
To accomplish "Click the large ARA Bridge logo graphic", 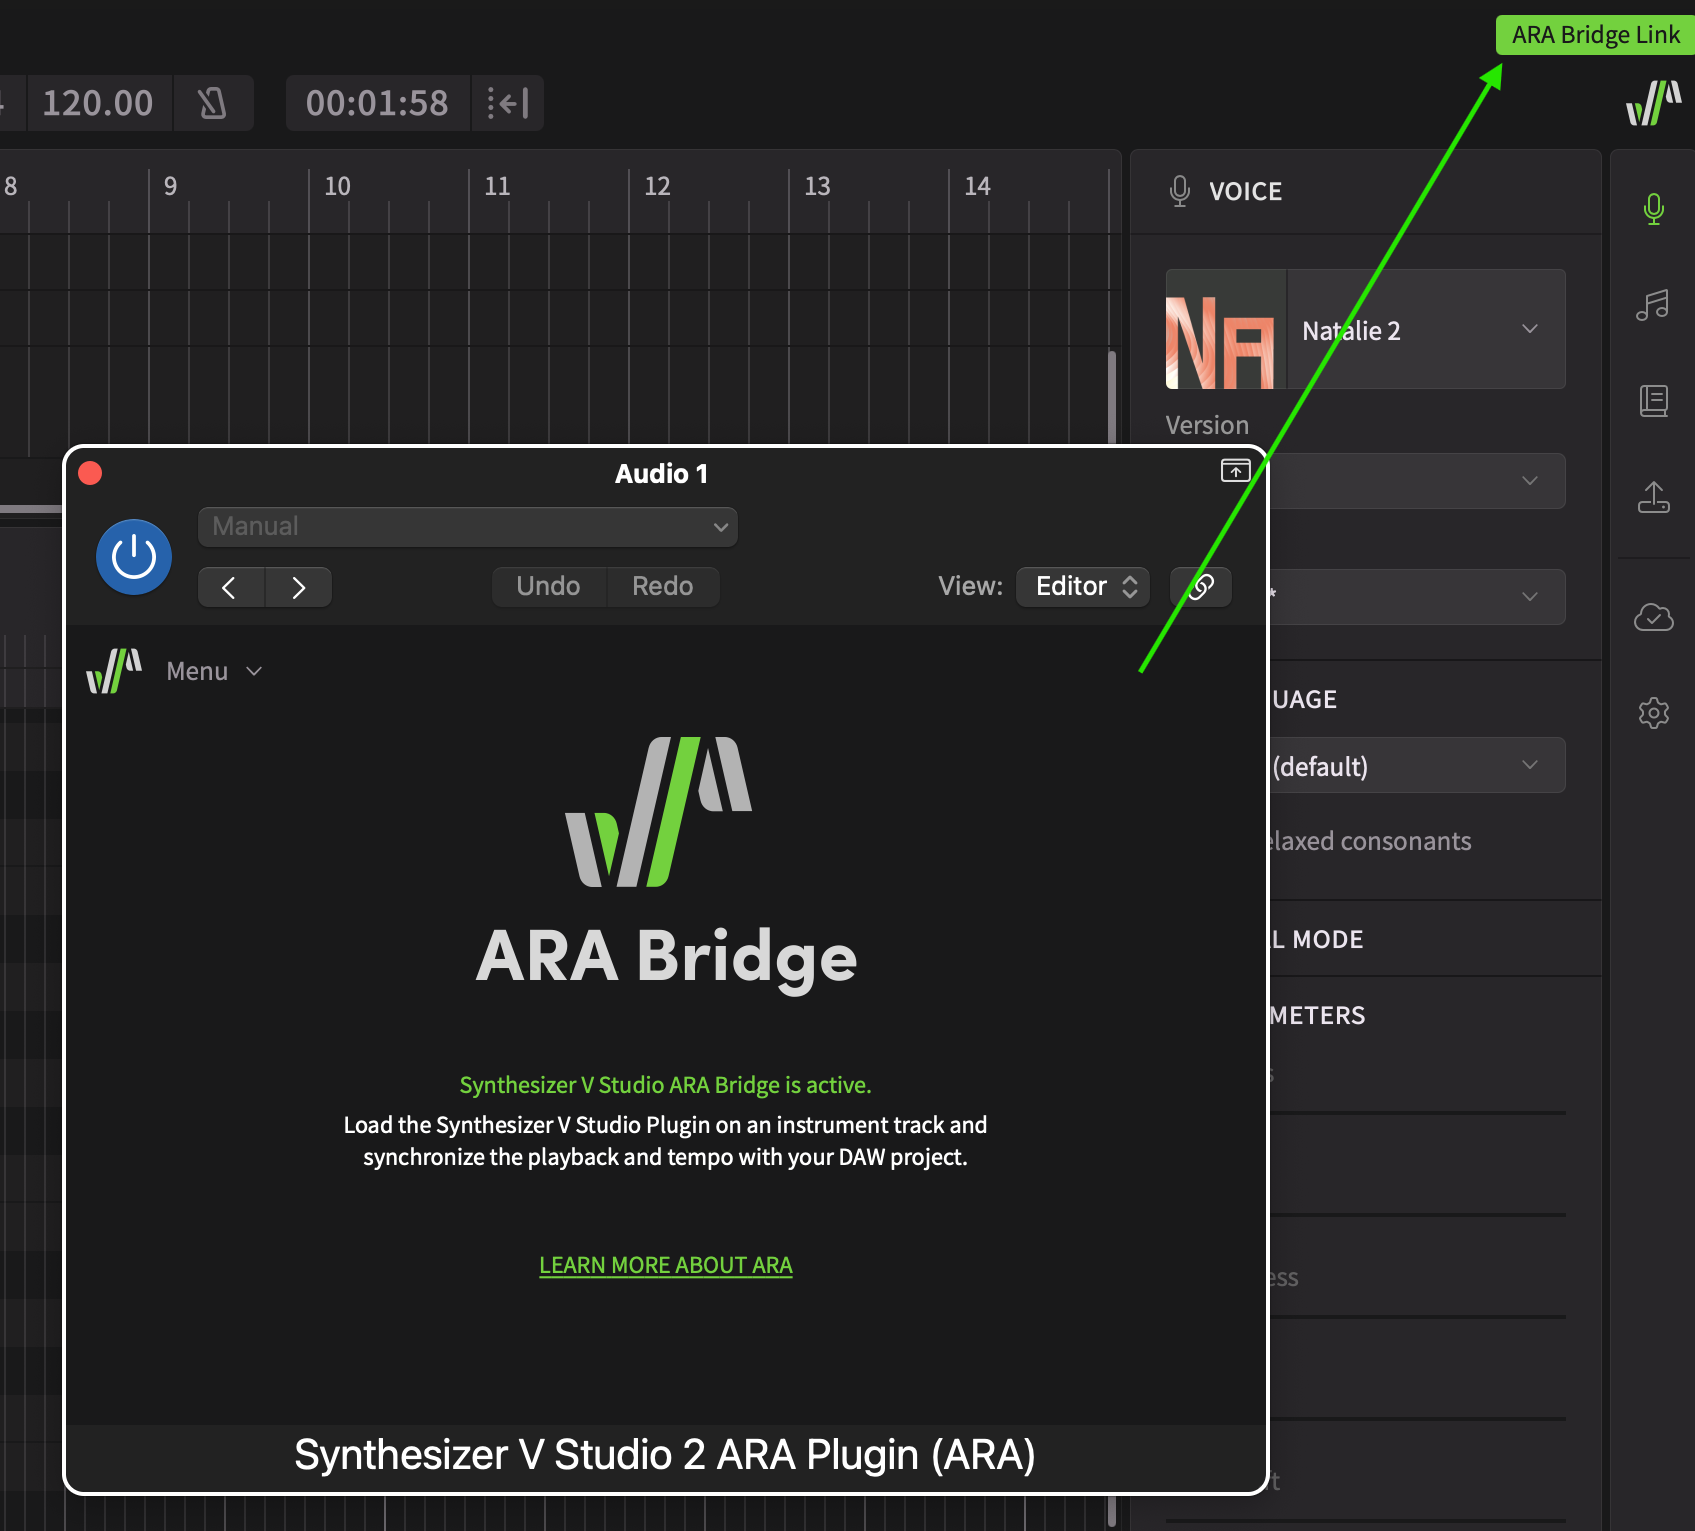I will [658, 811].
